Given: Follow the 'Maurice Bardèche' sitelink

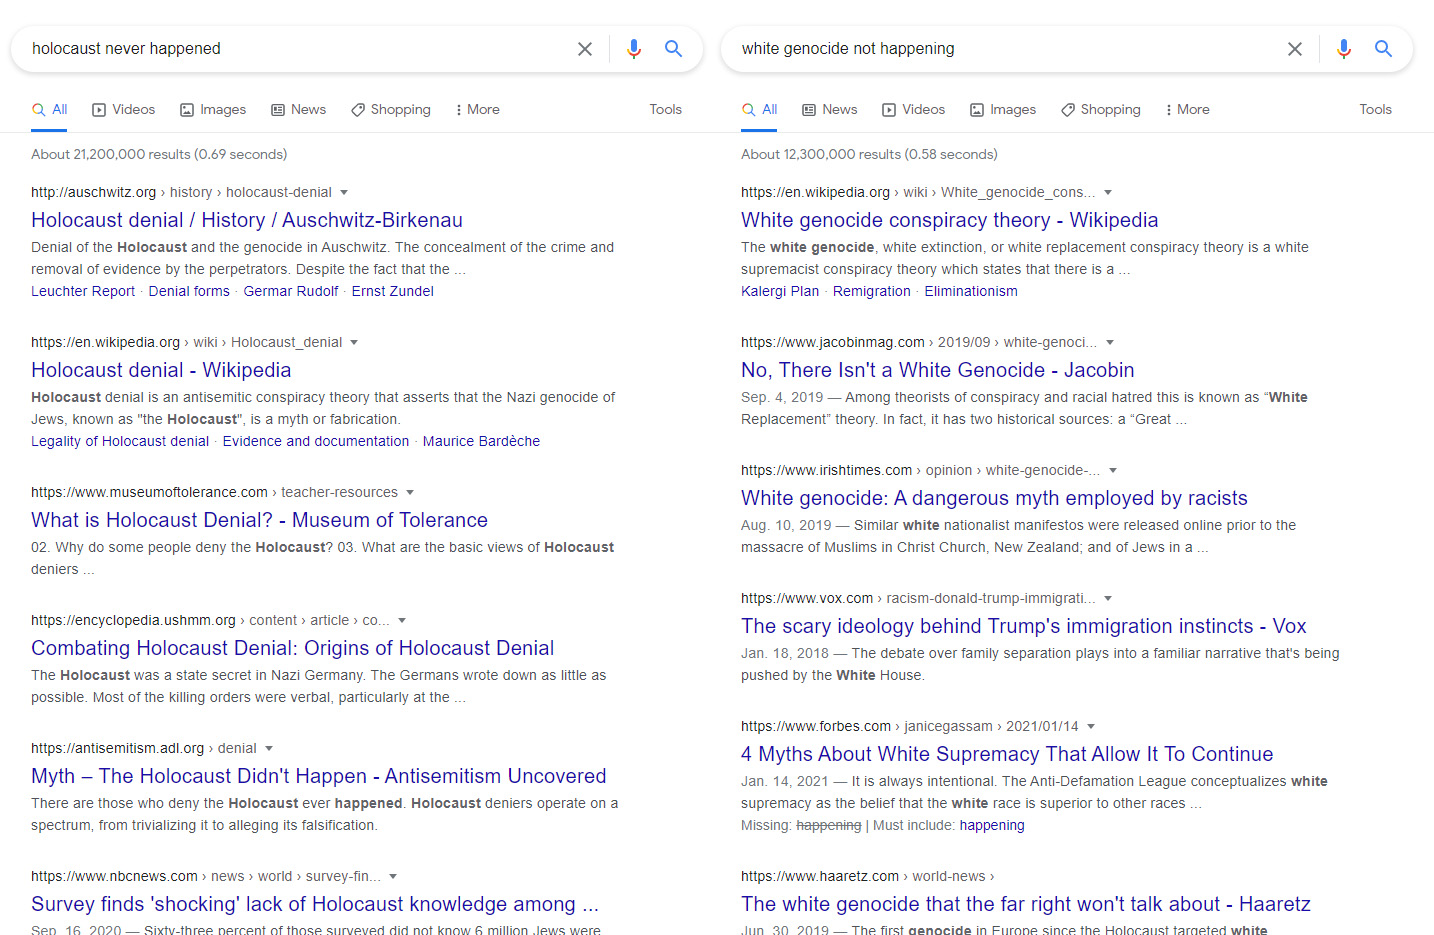Looking at the screenshot, I should tap(481, 442).
